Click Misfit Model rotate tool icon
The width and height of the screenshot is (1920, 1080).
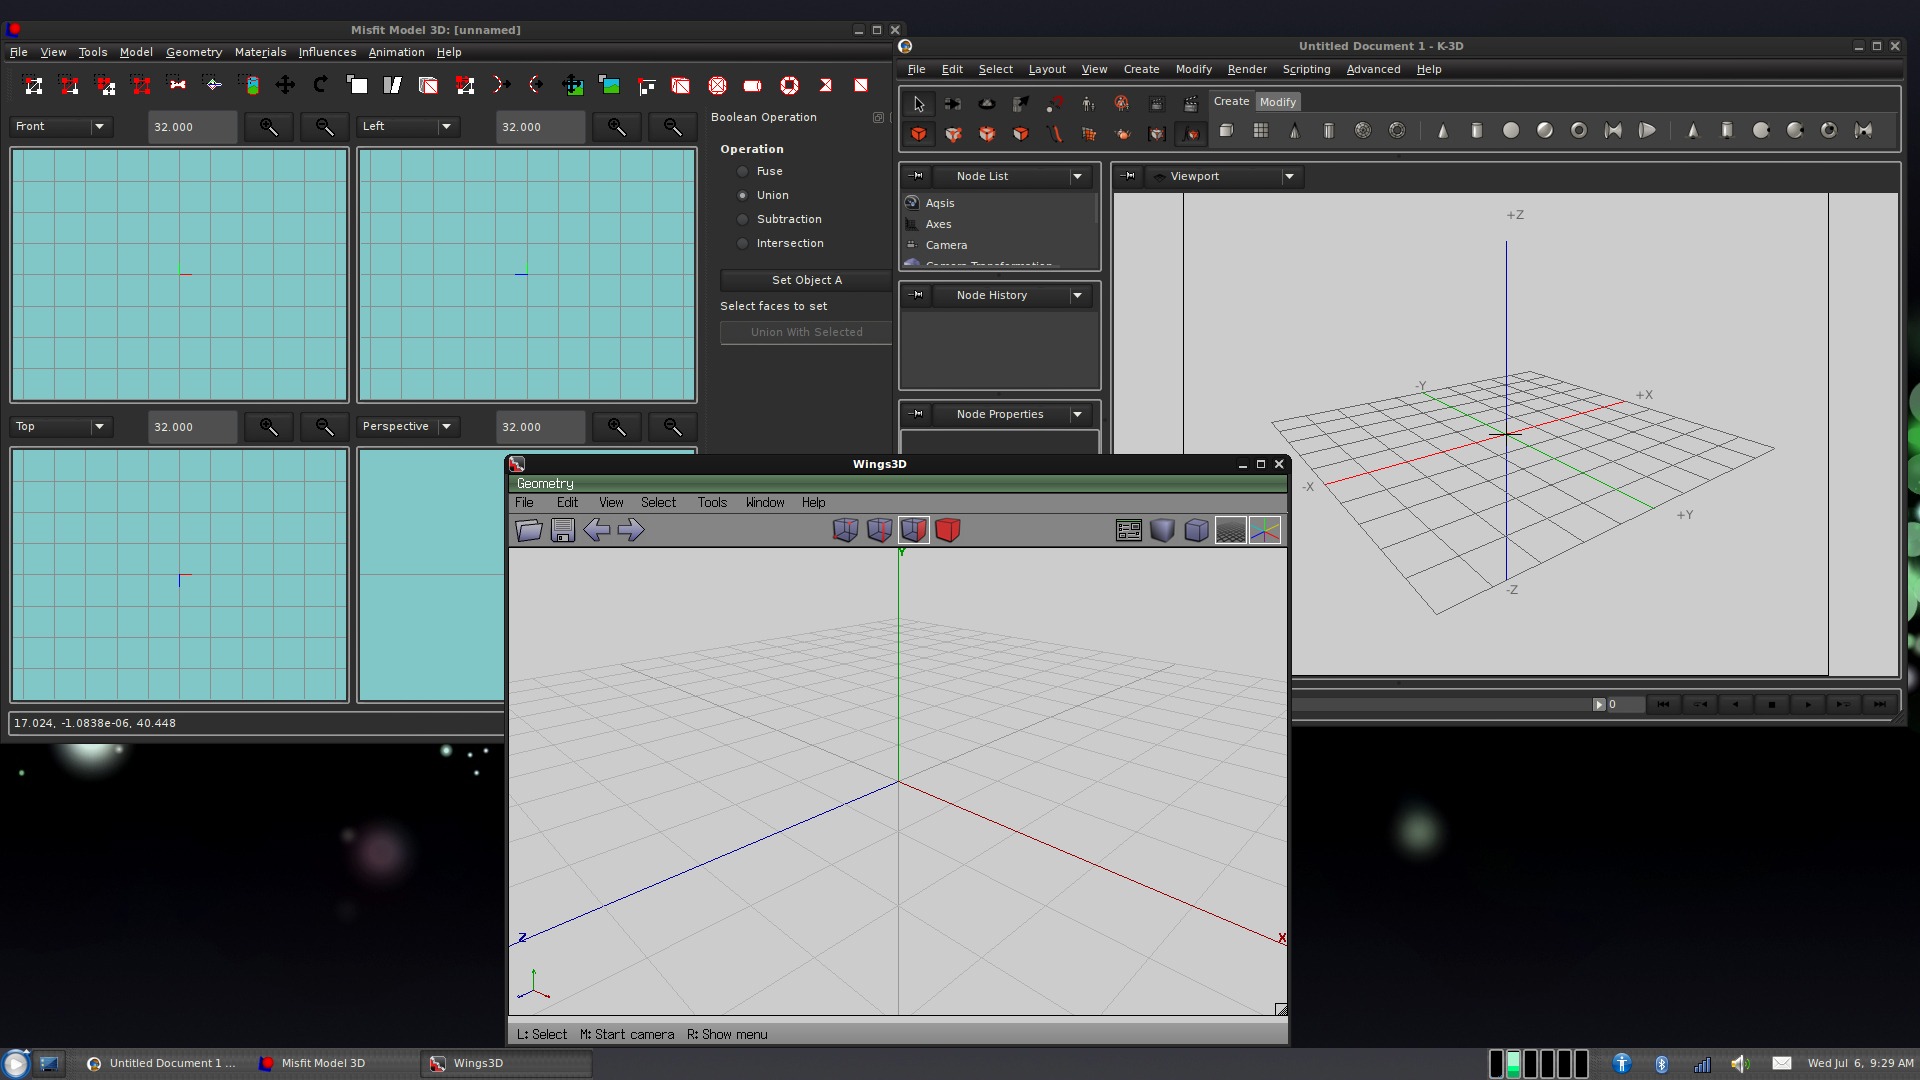point(321,85)
